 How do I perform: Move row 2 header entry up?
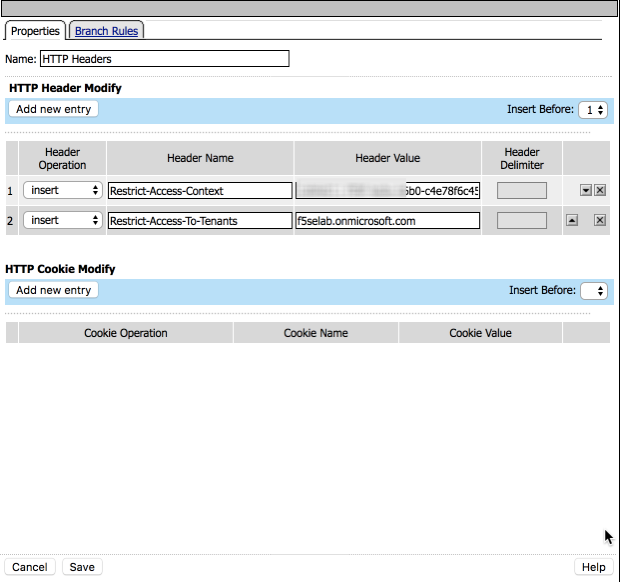pos(572,221)
